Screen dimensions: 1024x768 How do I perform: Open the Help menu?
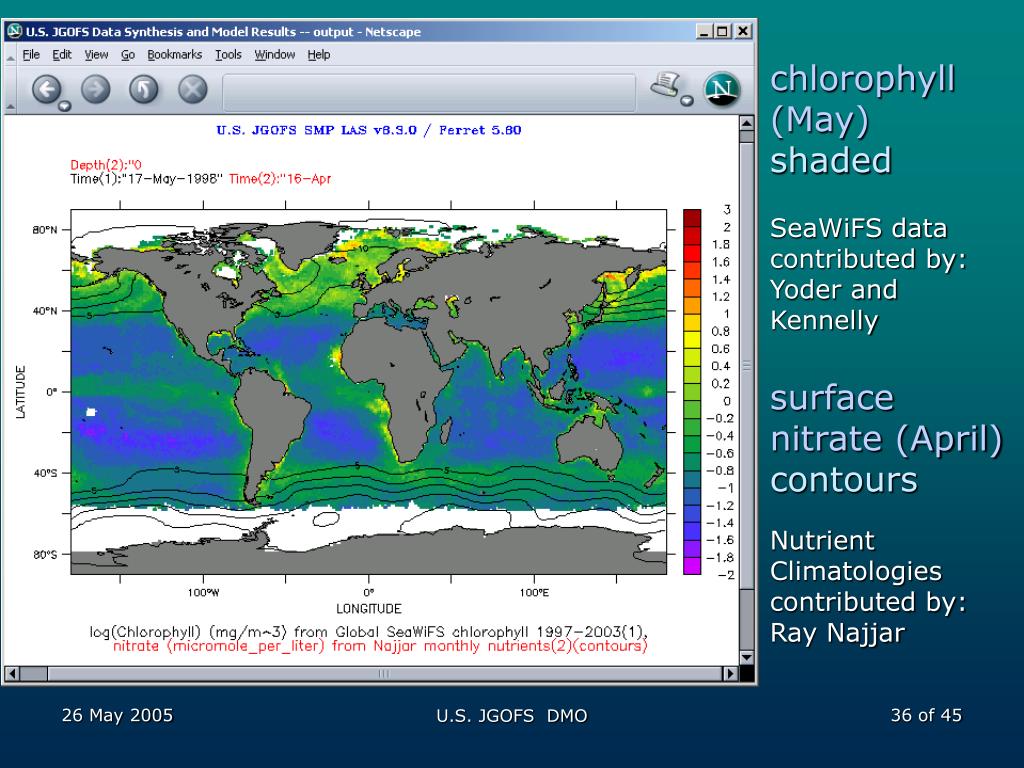click(319, 55)
